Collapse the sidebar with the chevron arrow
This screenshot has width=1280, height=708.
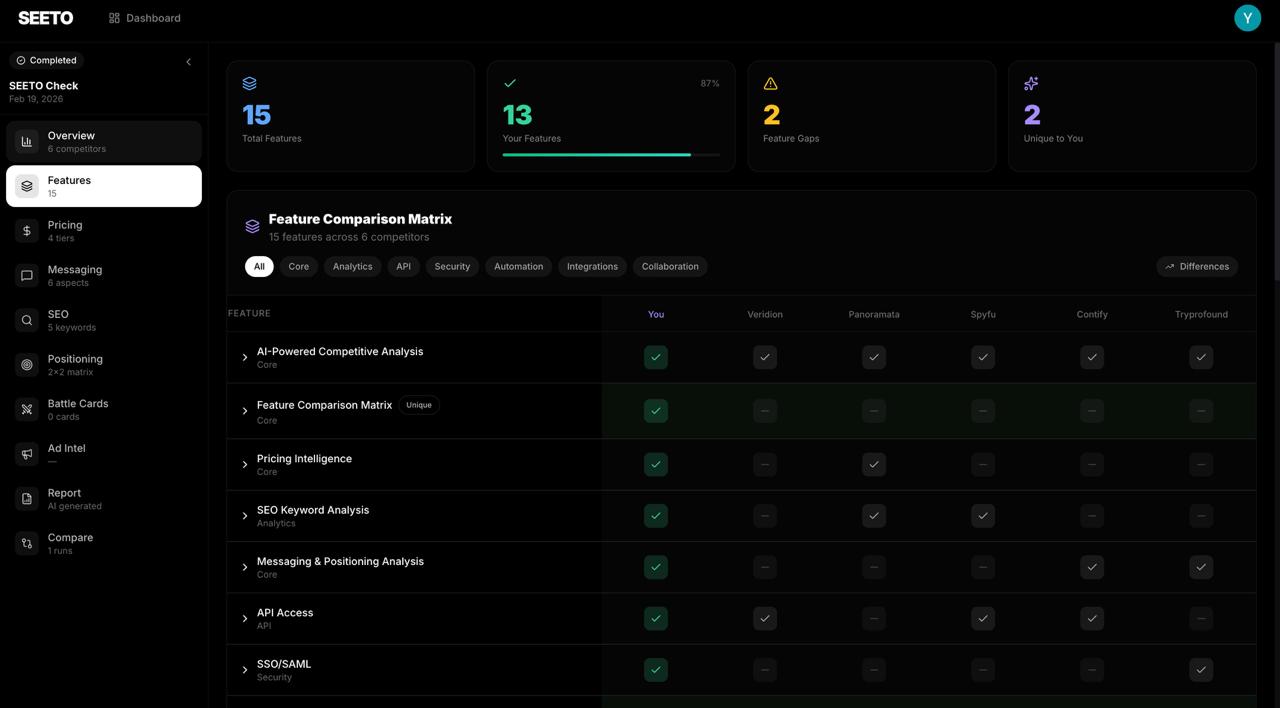pyautogui.click(x=186, y=59)
